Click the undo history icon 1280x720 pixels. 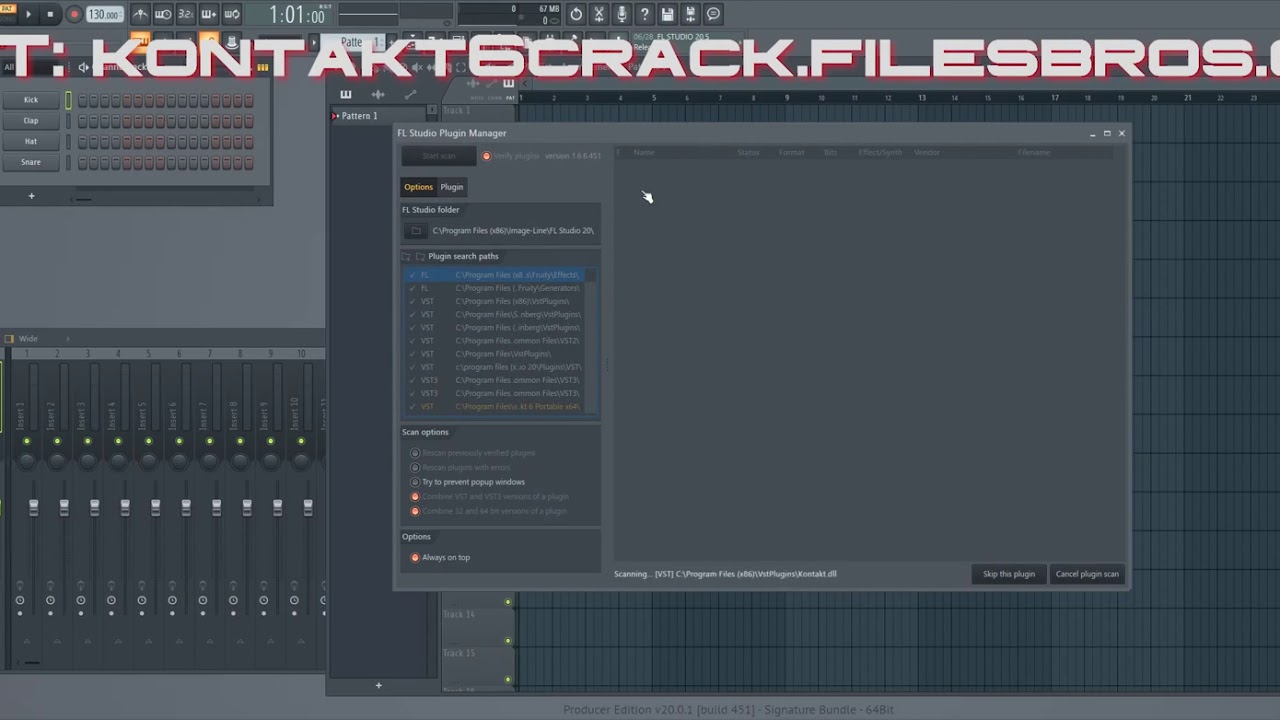coord(576,14)
